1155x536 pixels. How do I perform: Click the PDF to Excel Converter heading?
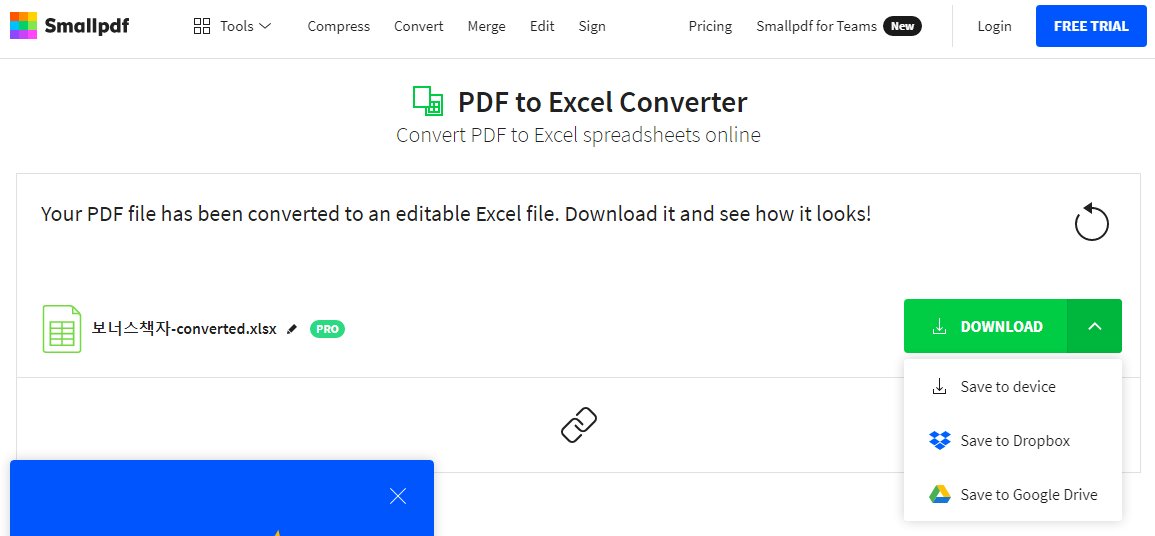(603, 102)
